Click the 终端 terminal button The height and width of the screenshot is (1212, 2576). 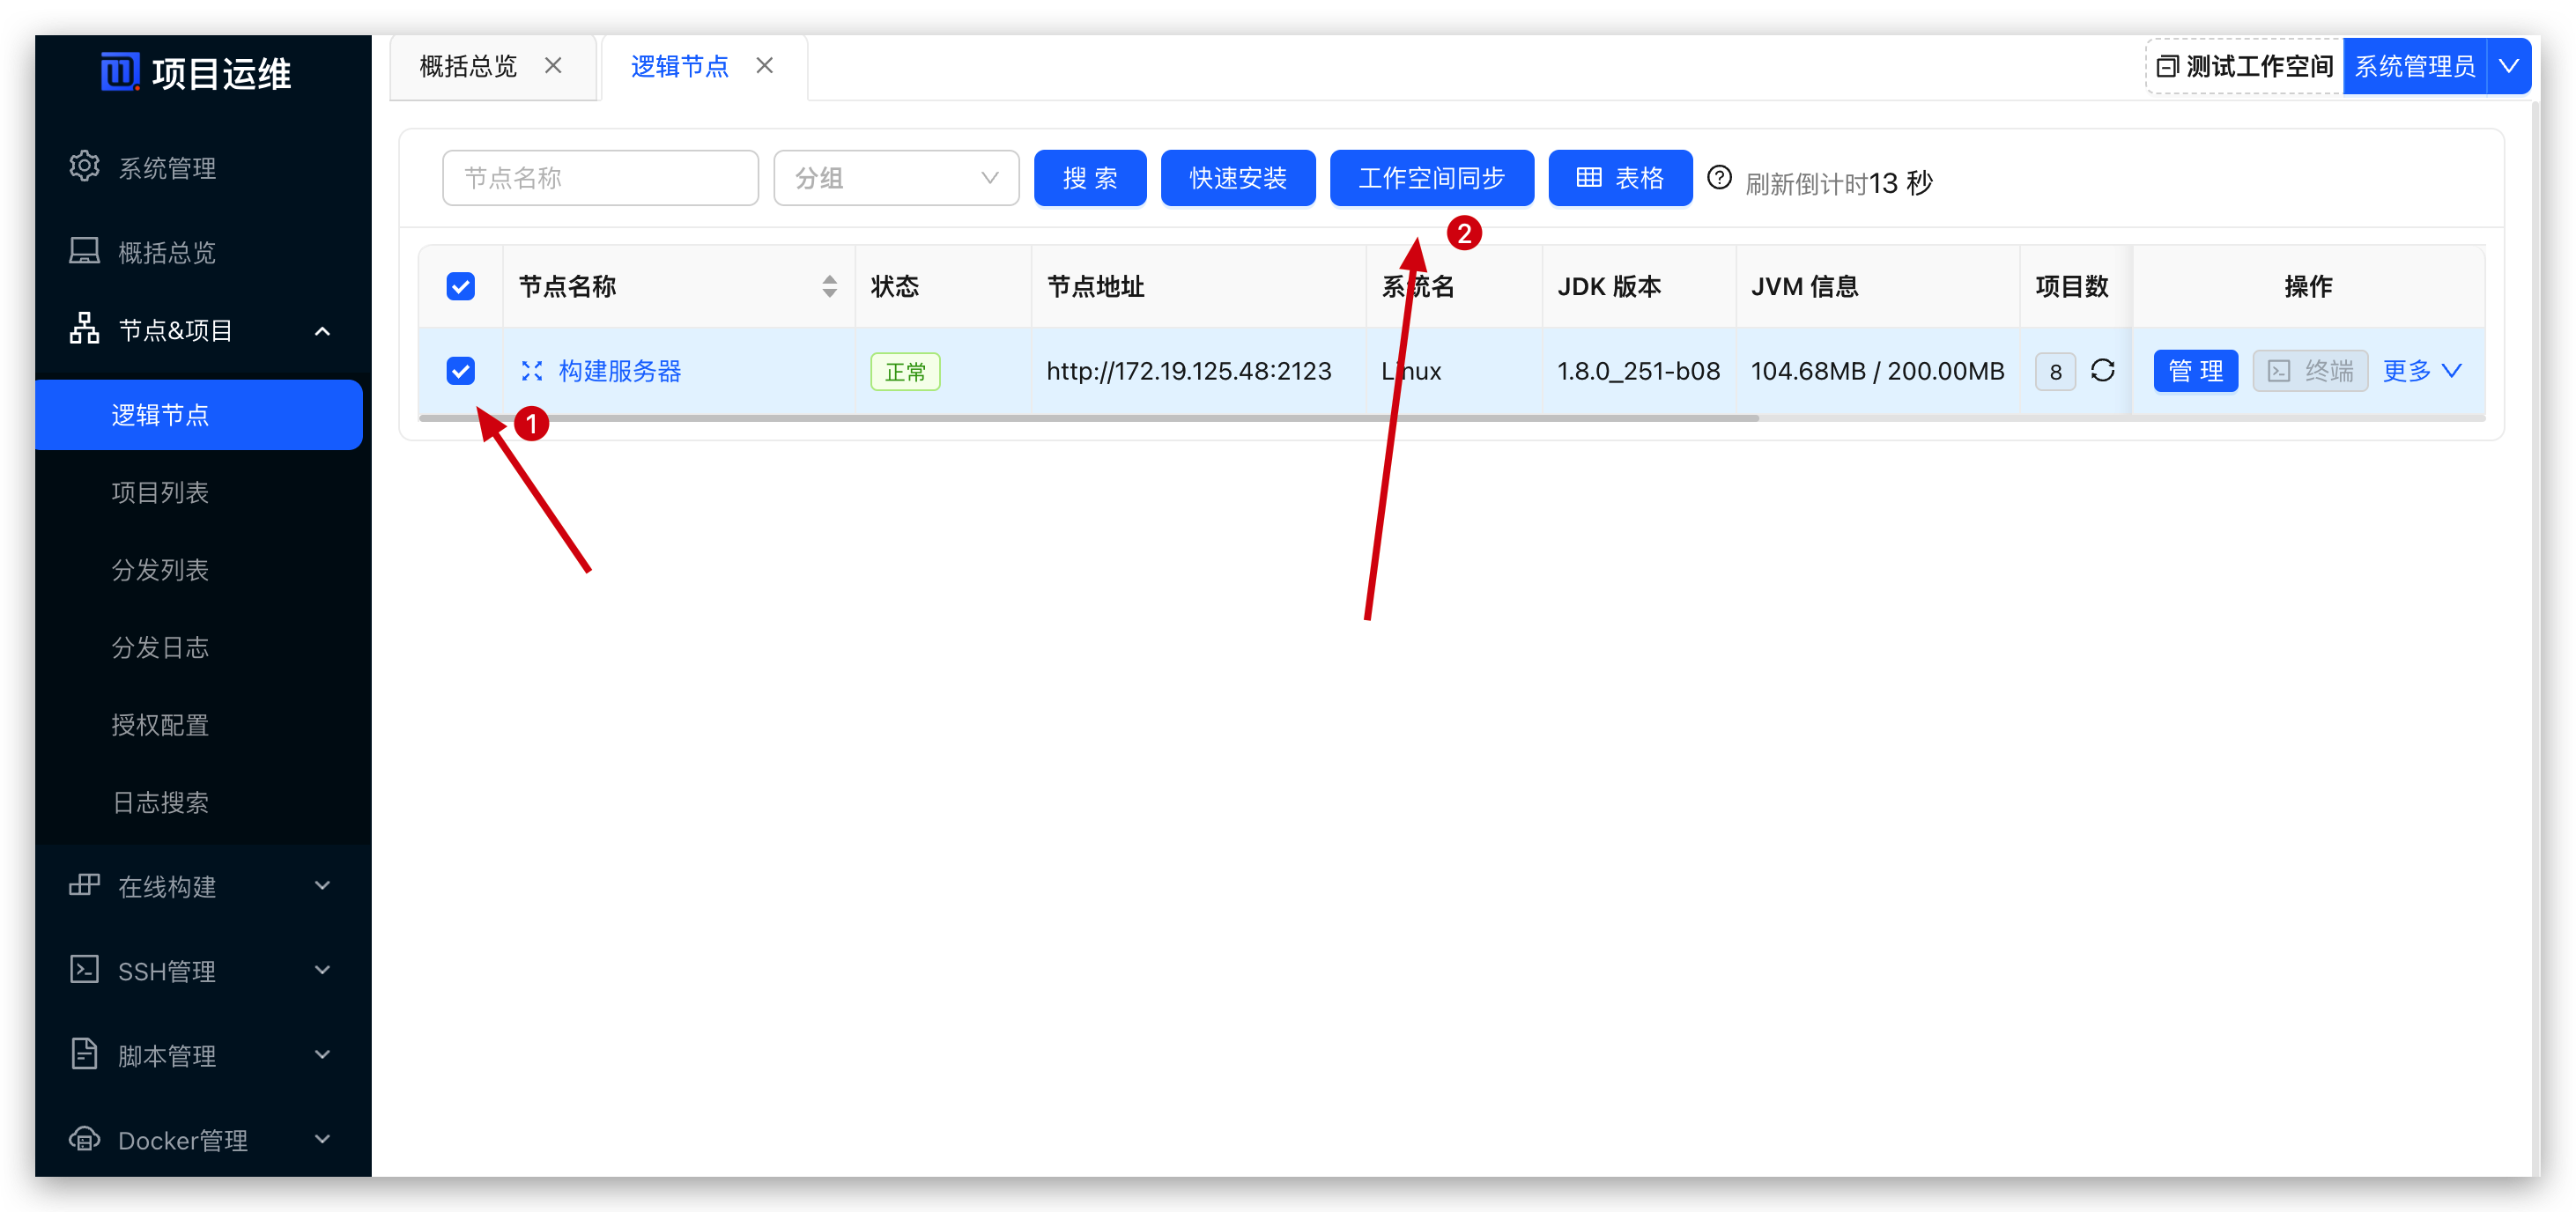point(2309,371)
